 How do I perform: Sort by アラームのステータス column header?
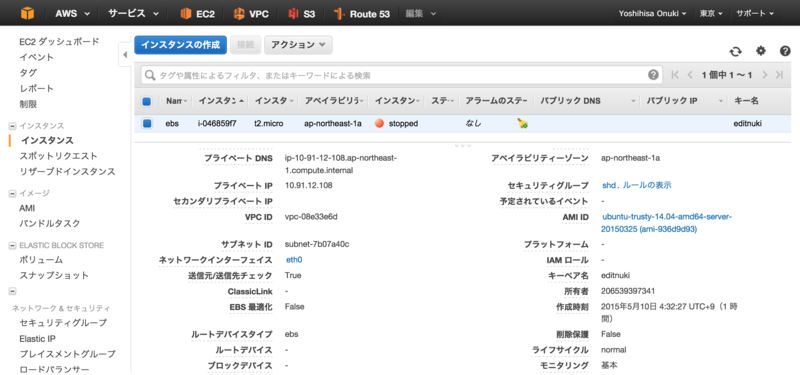pos(496,101)
